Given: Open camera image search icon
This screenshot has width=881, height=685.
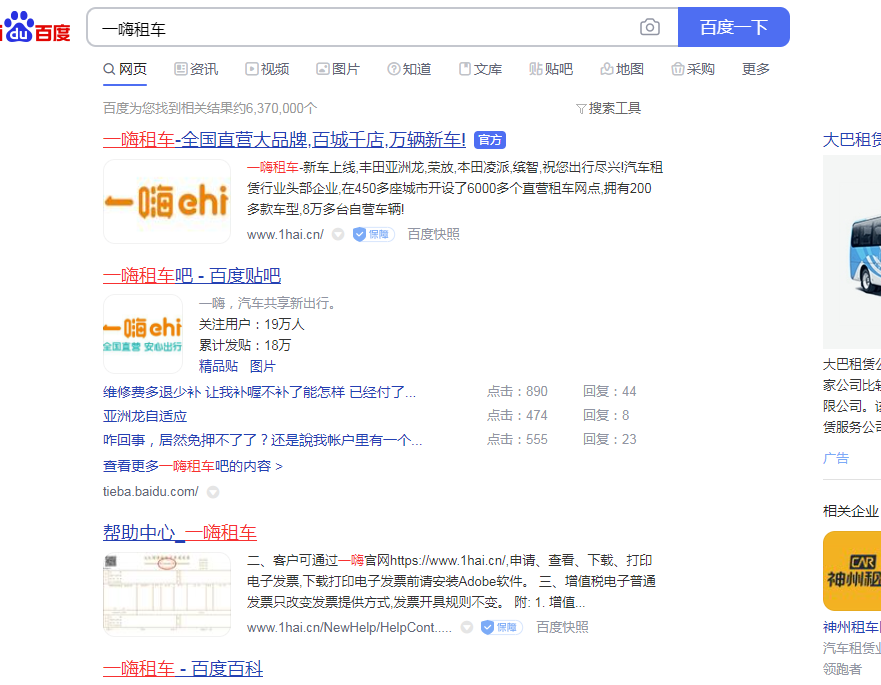Looking at the screenshot, I should pyautogui.click(x=650, y=27).
